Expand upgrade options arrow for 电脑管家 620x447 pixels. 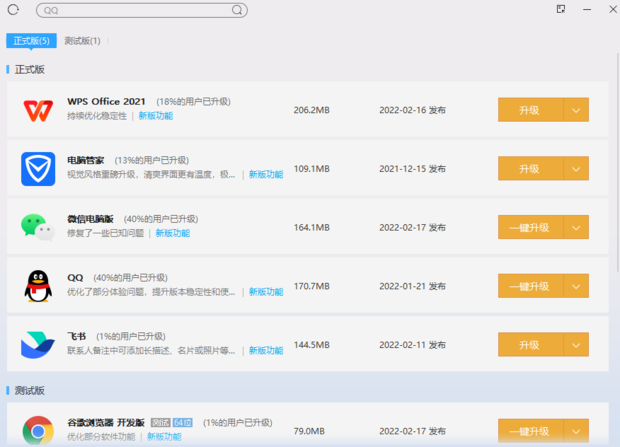576,168
